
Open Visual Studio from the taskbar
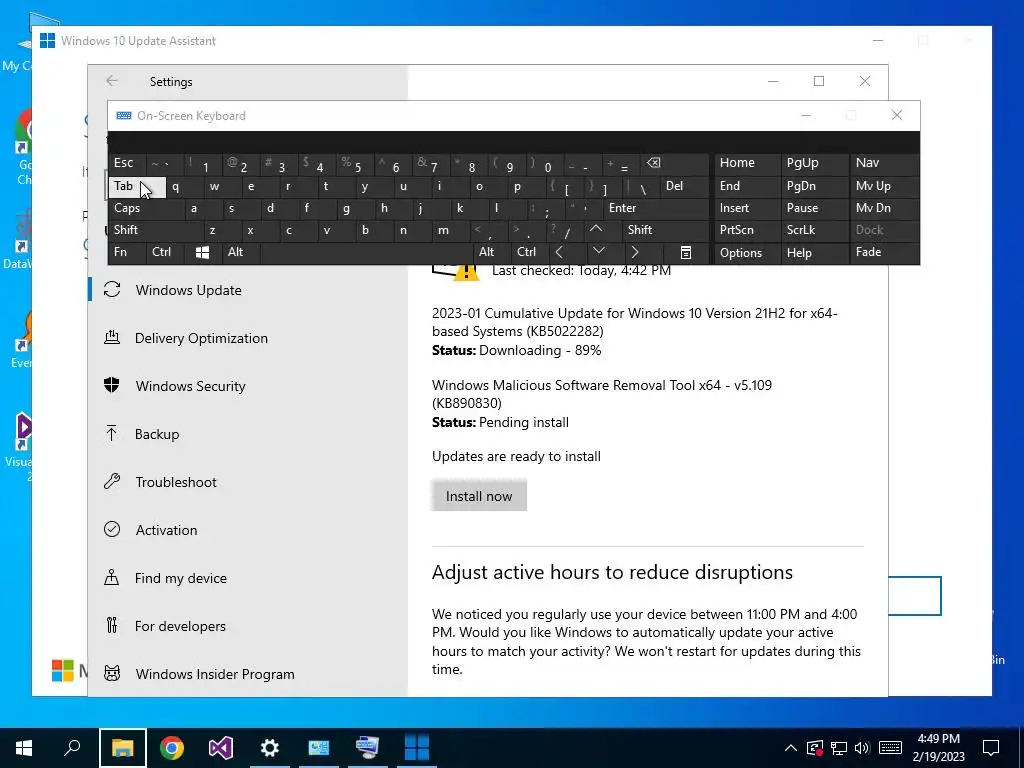point(221,748)
